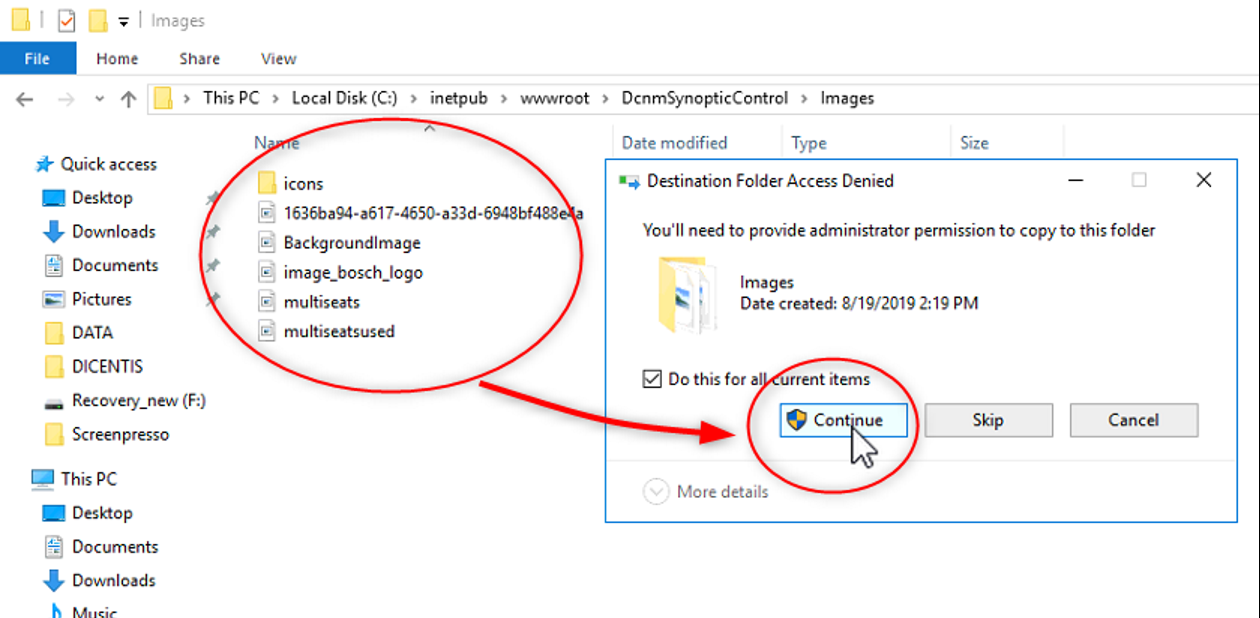Expand More details in the dialog
Image resolution: width=1260 pixels, height=618 pixels.
click(x=707, y=492)
